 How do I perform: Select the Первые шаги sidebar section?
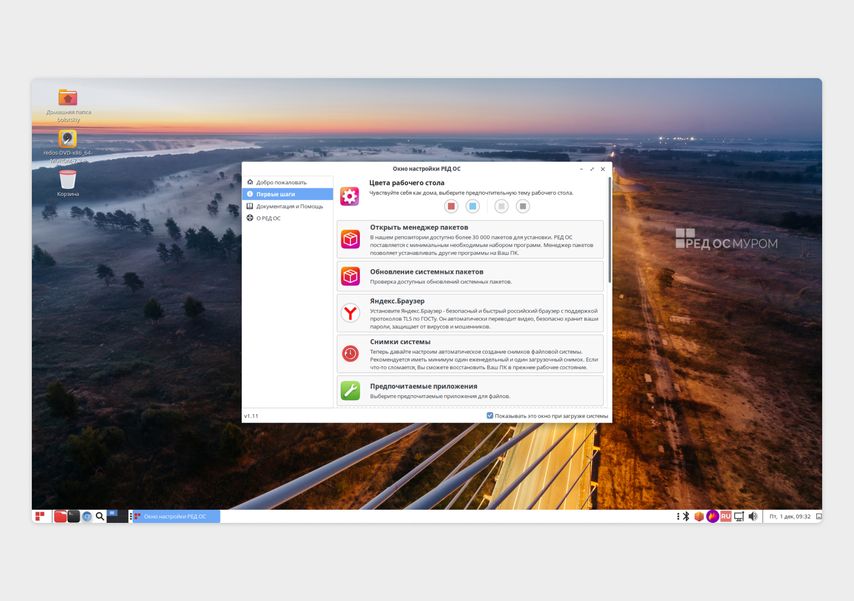[x=288, y=194]
